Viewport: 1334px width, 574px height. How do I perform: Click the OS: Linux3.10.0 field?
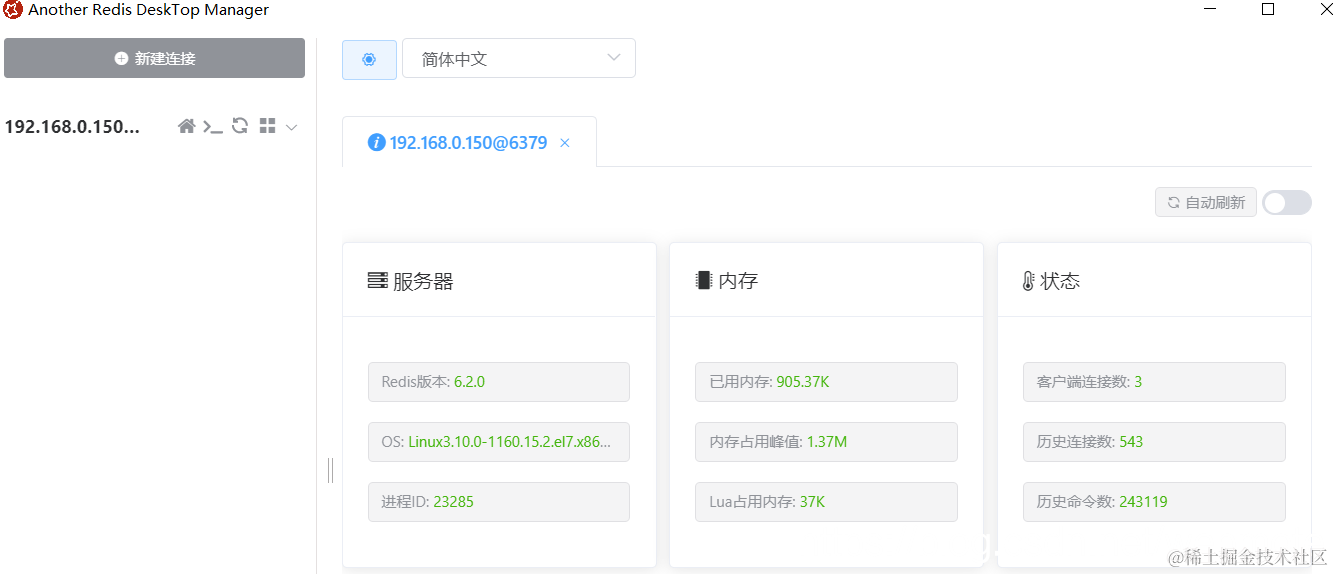(x=499, y=442)
